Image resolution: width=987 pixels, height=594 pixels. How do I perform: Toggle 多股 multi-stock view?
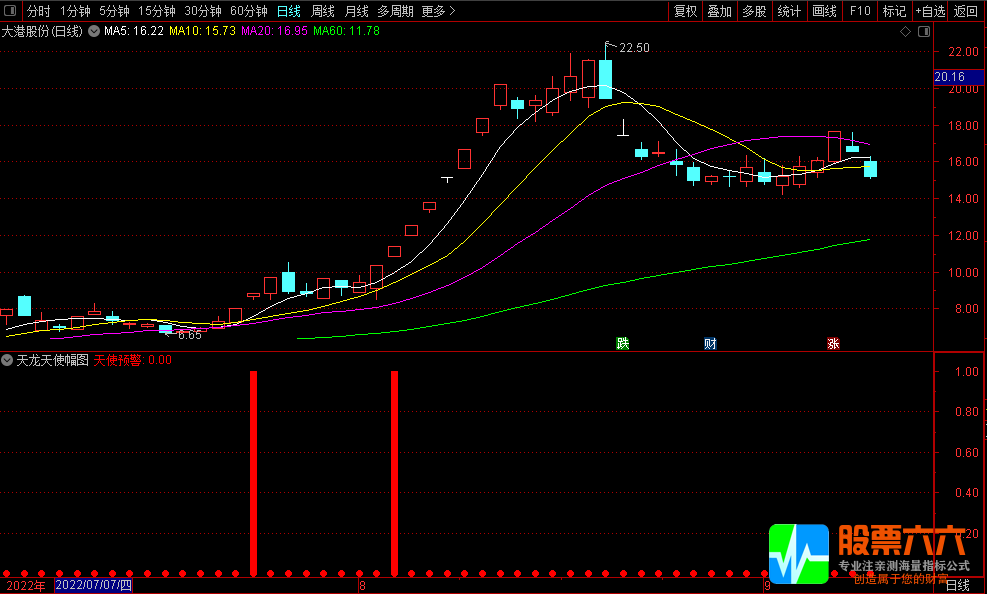pyautogui.click(x=753, y=11)
